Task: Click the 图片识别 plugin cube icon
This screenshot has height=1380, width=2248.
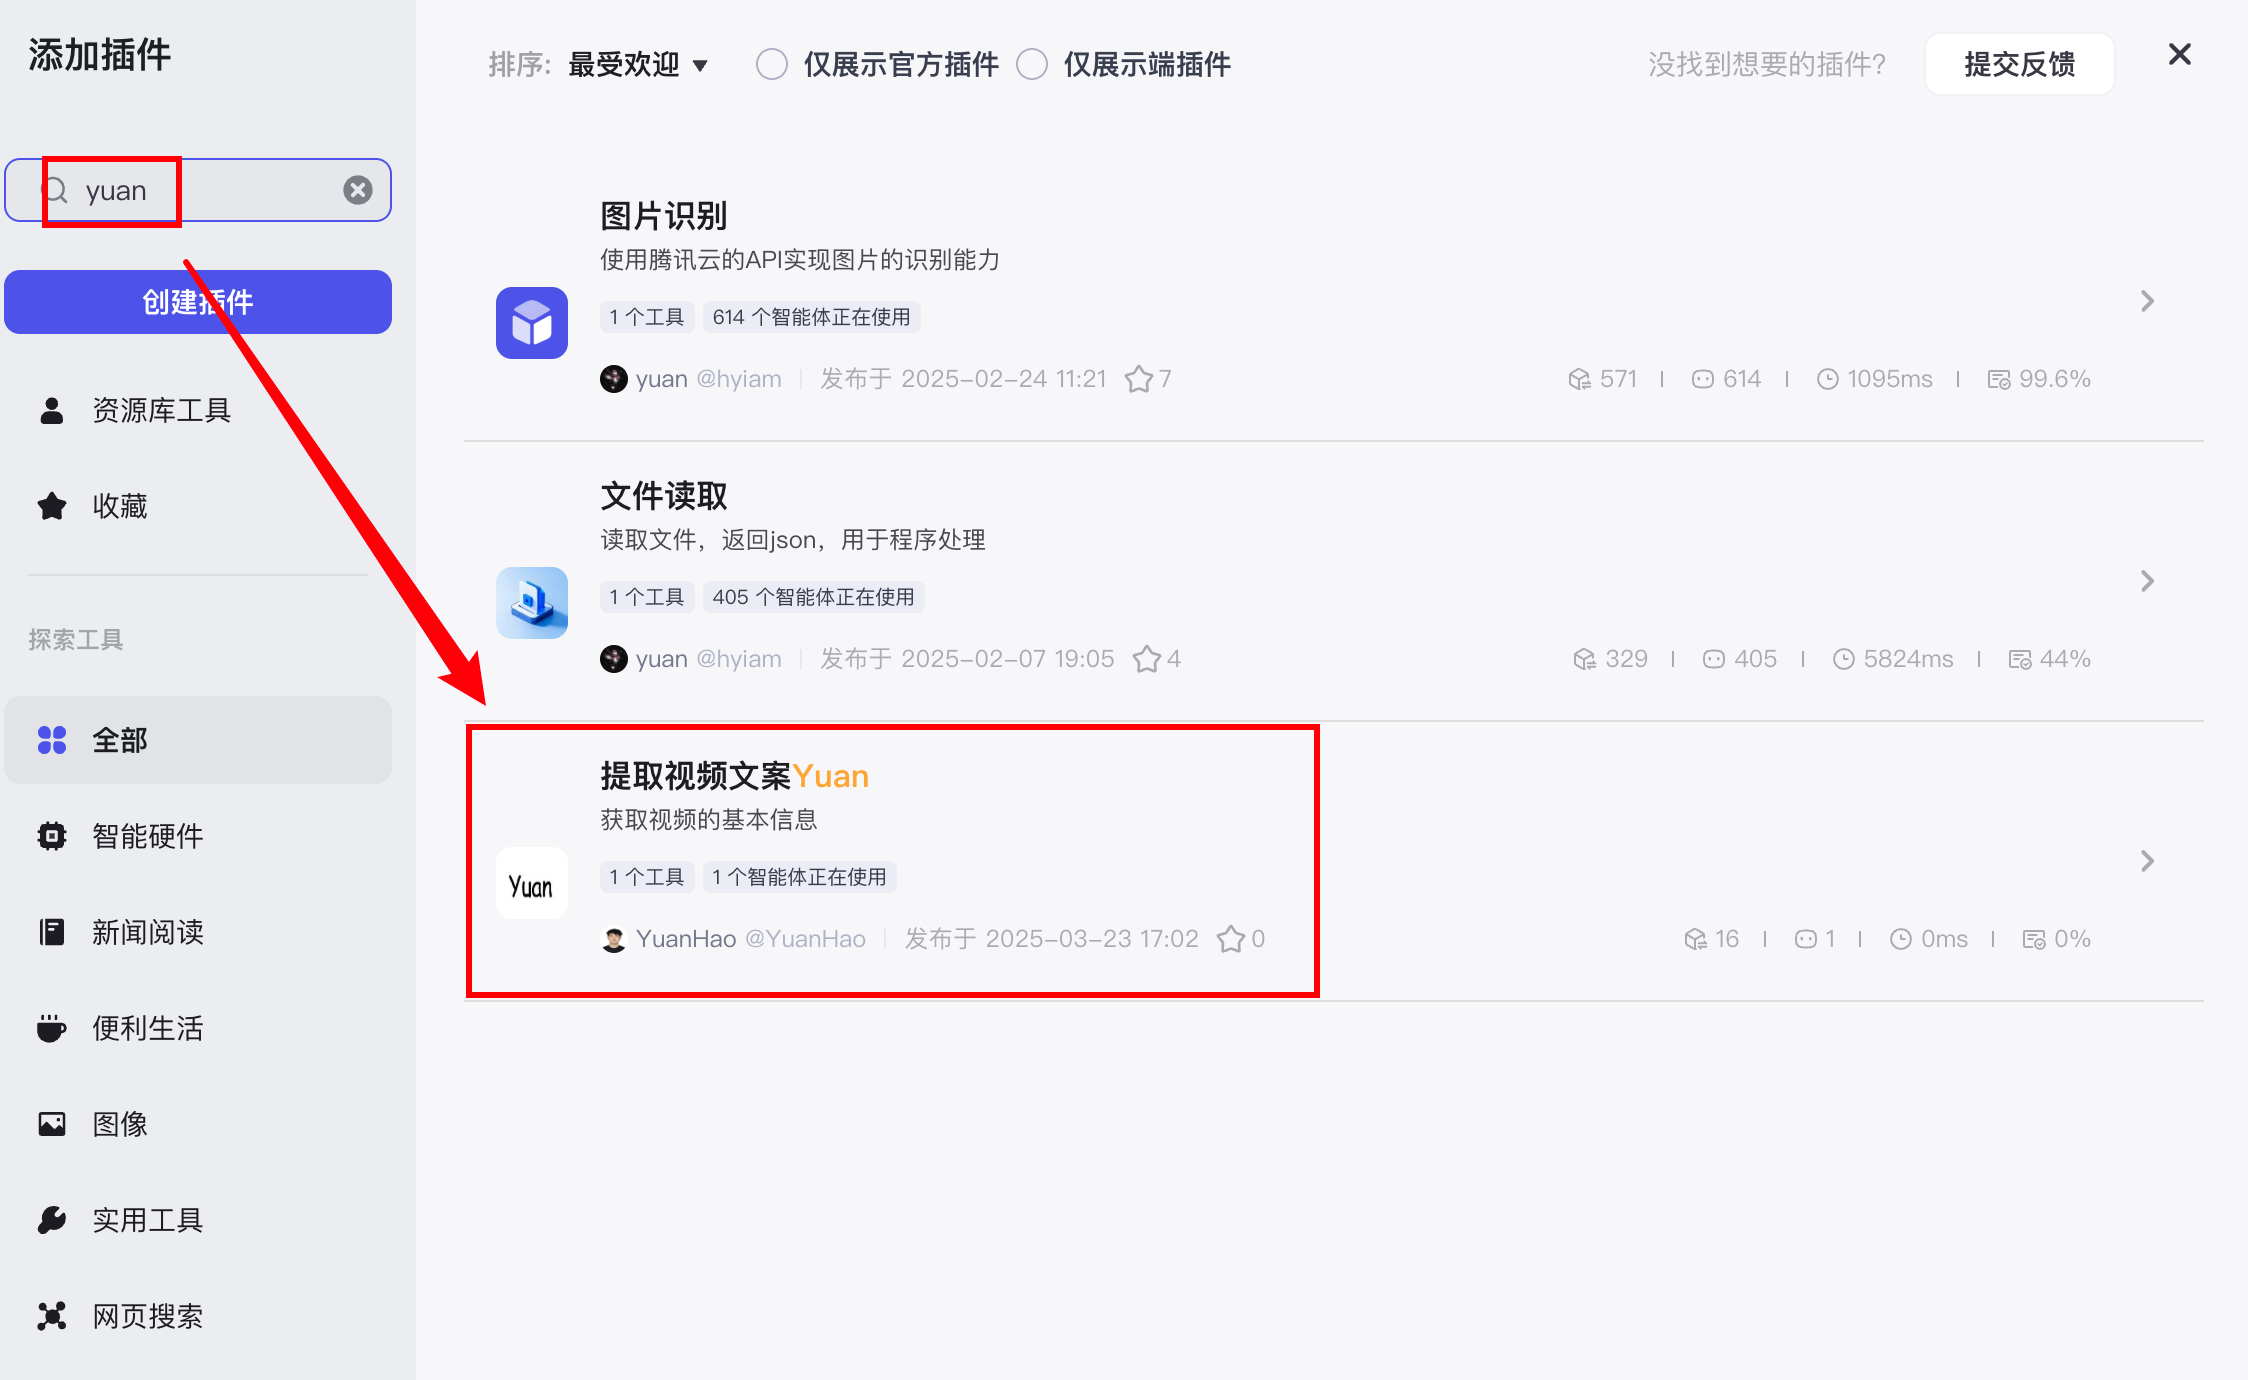Action: (x=531, y=322)
